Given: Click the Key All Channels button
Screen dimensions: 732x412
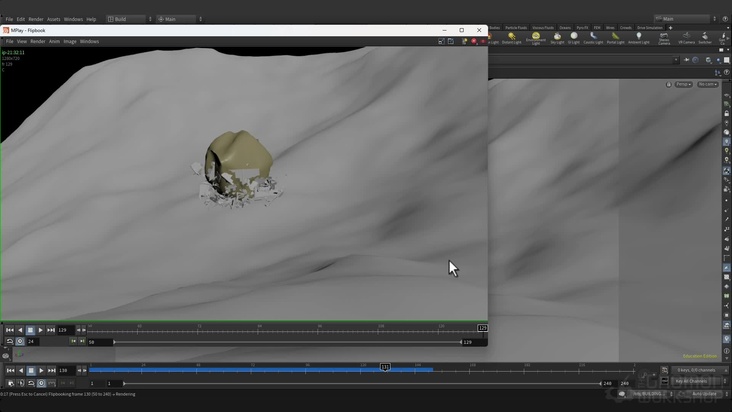Looking at the screenshot, I should (696, 381).
